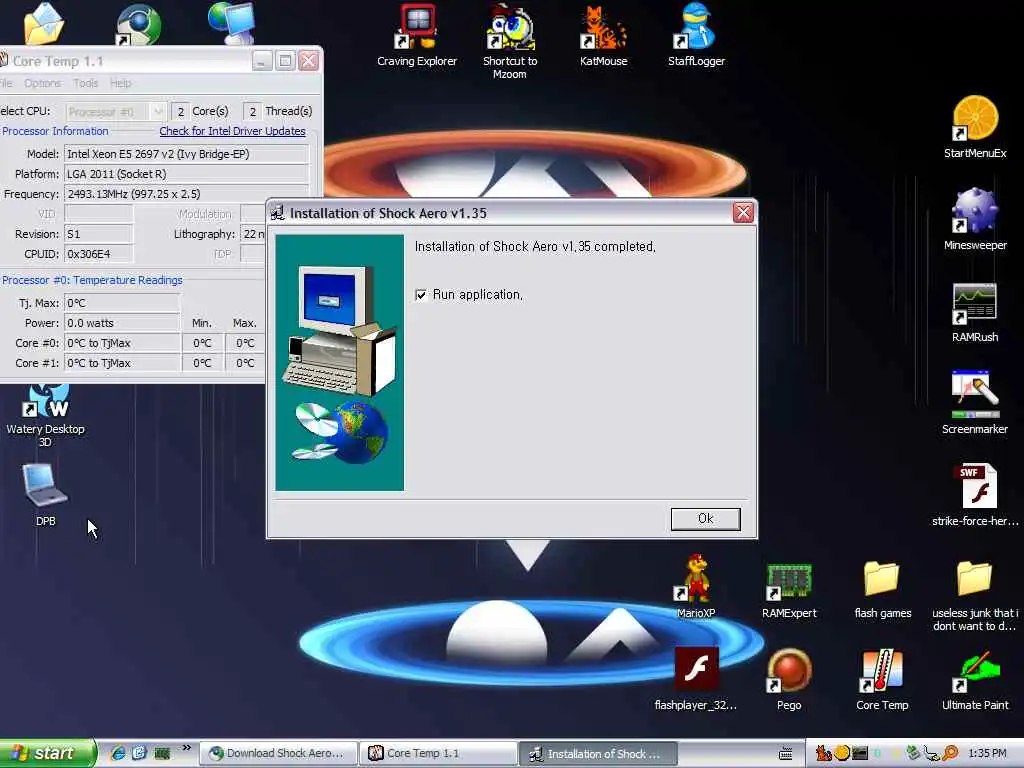Select the flashplayer_32 installer icon
1024x768 pixels.
(x=696, y=679)
